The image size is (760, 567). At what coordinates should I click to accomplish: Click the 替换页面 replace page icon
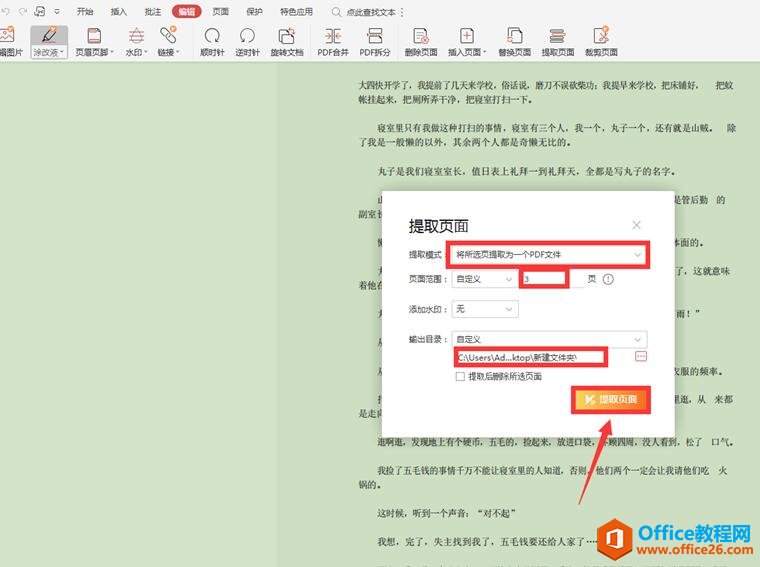tap(514, 36)
